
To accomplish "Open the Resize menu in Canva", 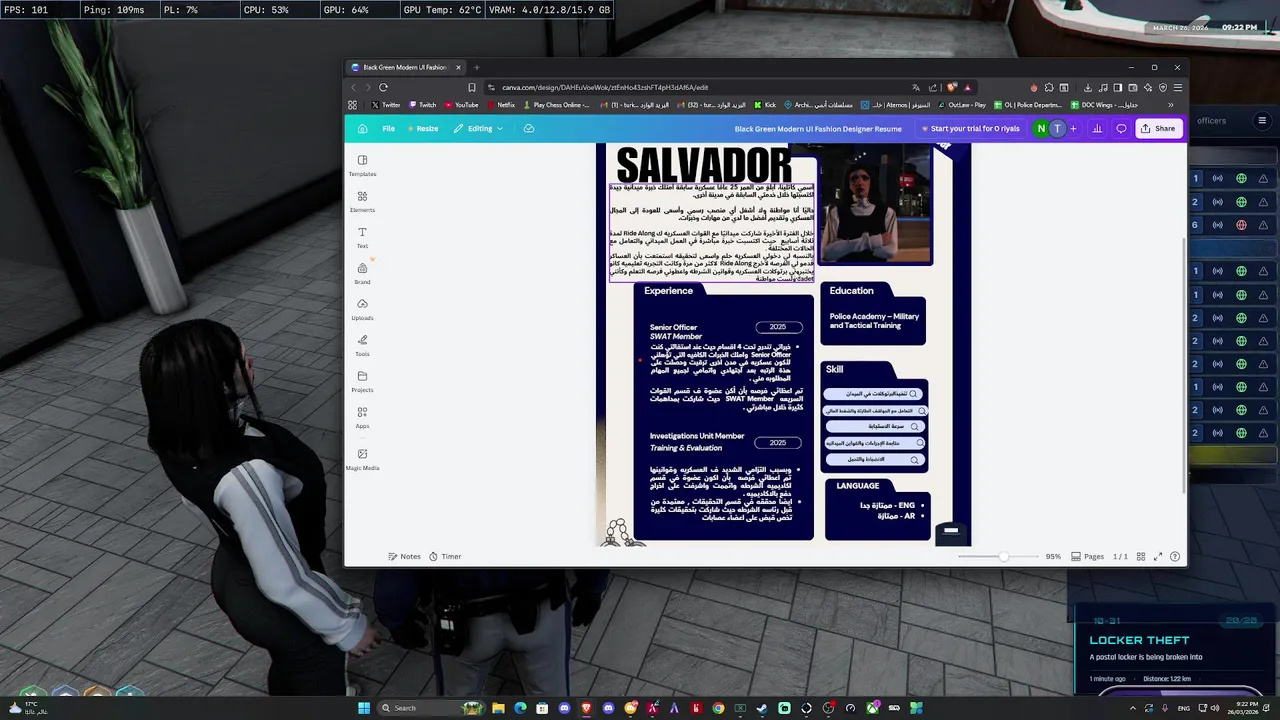I will (x=423, y=128).
